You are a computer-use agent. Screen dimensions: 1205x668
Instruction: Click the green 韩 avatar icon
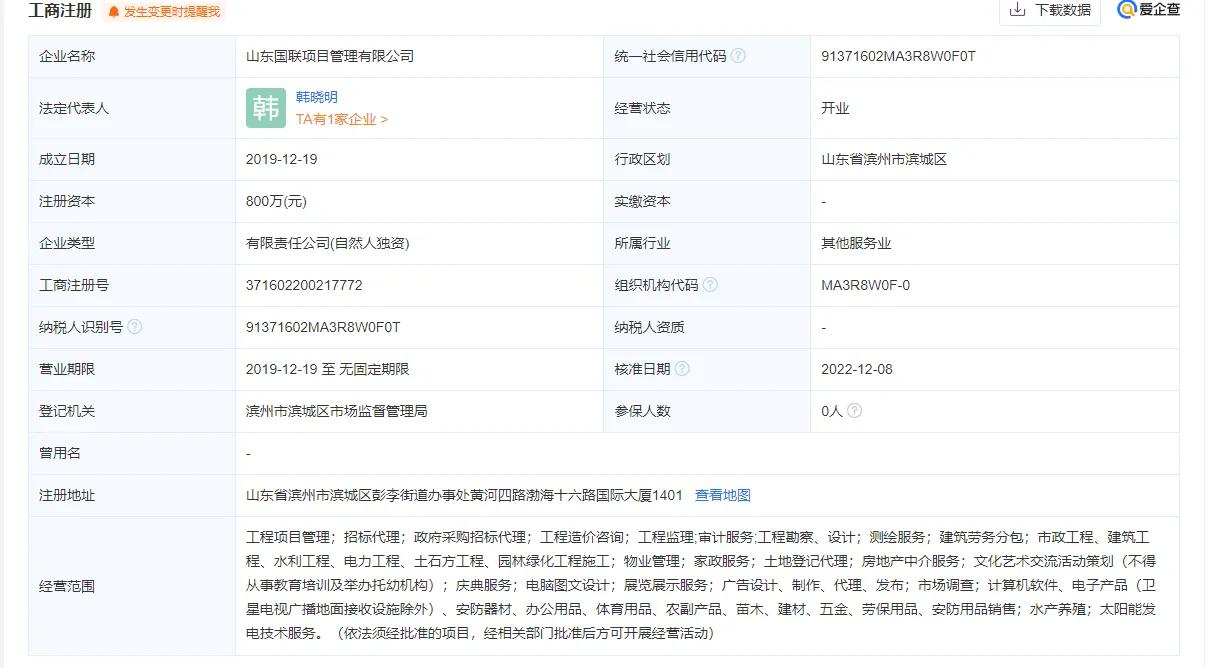pyautogui.click(x=264, y=107)
